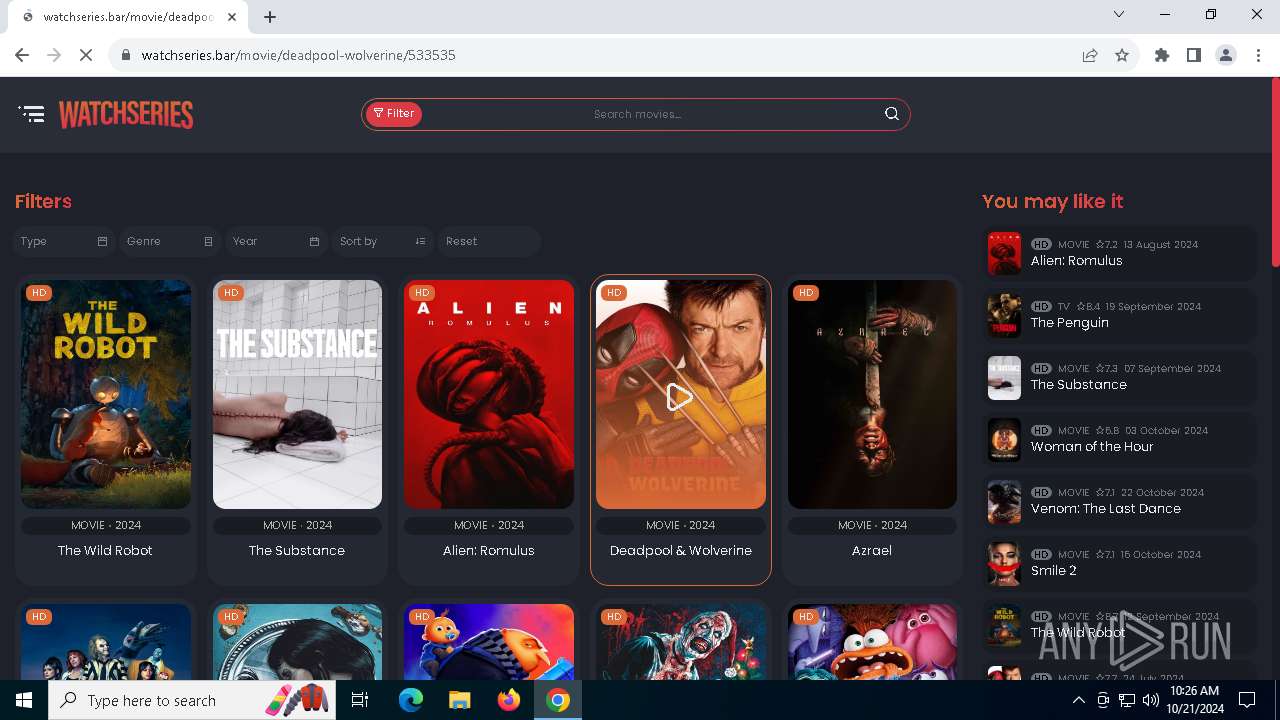
Task: Open The Wild Robot poster thumbnail
Action: [x=106, y=394]
